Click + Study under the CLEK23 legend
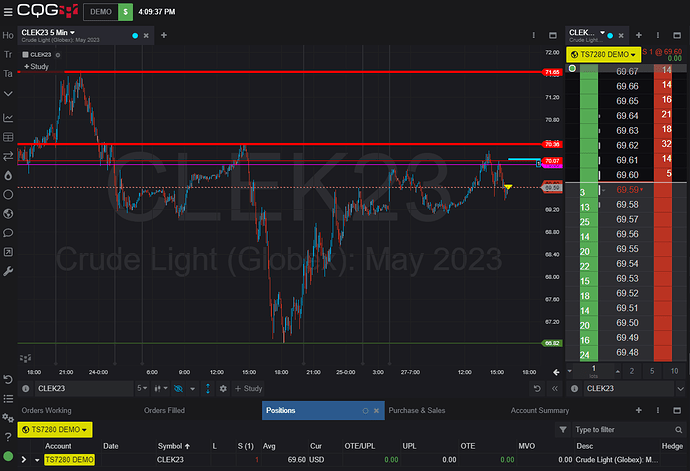 click(36, 66)
